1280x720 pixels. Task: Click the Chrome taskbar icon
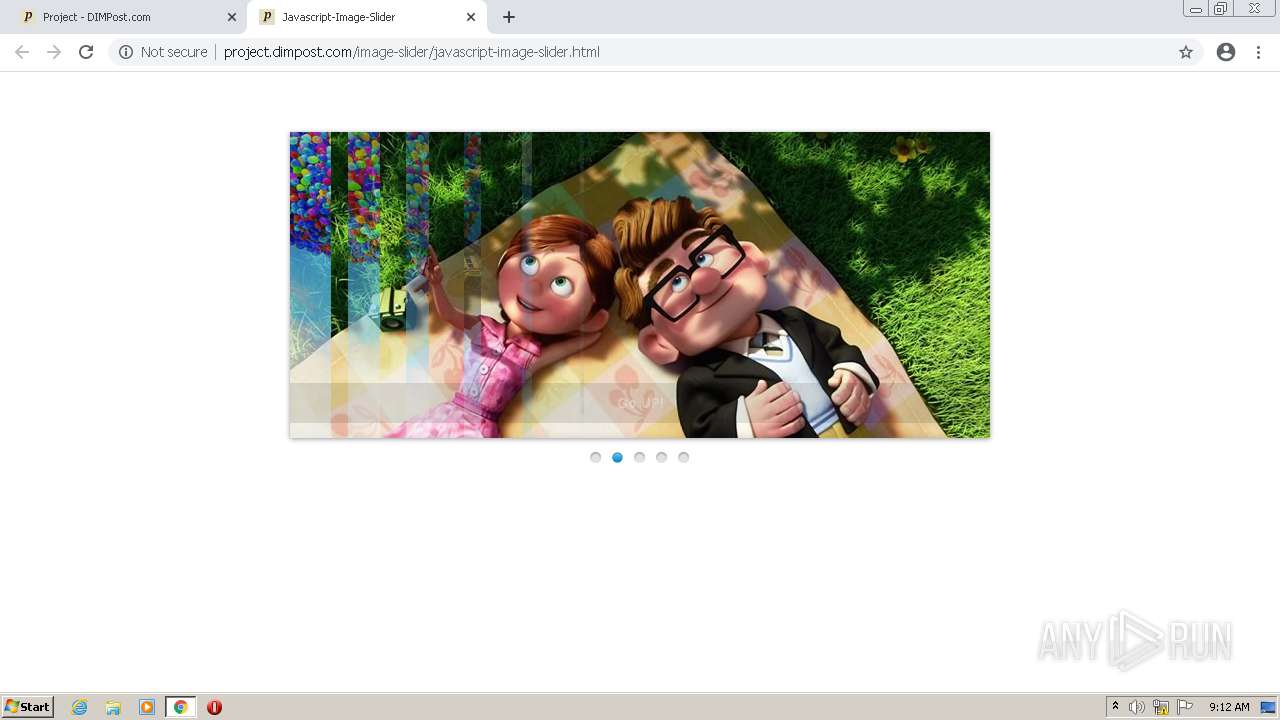[x=180, y=707]
